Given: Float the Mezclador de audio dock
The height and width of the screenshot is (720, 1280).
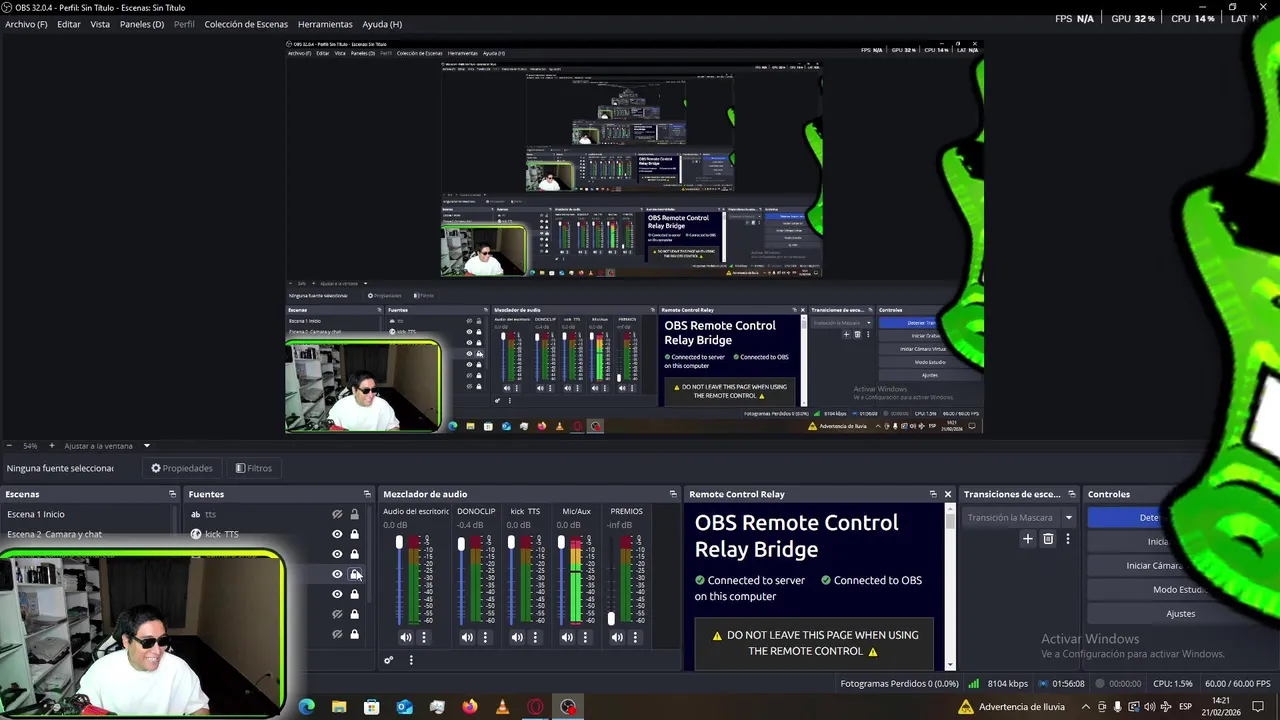Looking at the screenshot, I should coord(673,494).
